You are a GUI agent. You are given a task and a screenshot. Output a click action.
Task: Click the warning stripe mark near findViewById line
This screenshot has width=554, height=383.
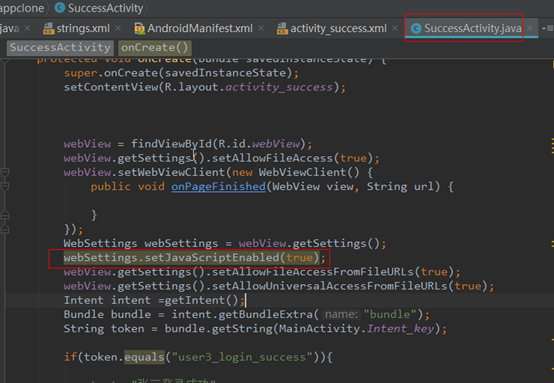pyautogui.click(x=552, y=146)
